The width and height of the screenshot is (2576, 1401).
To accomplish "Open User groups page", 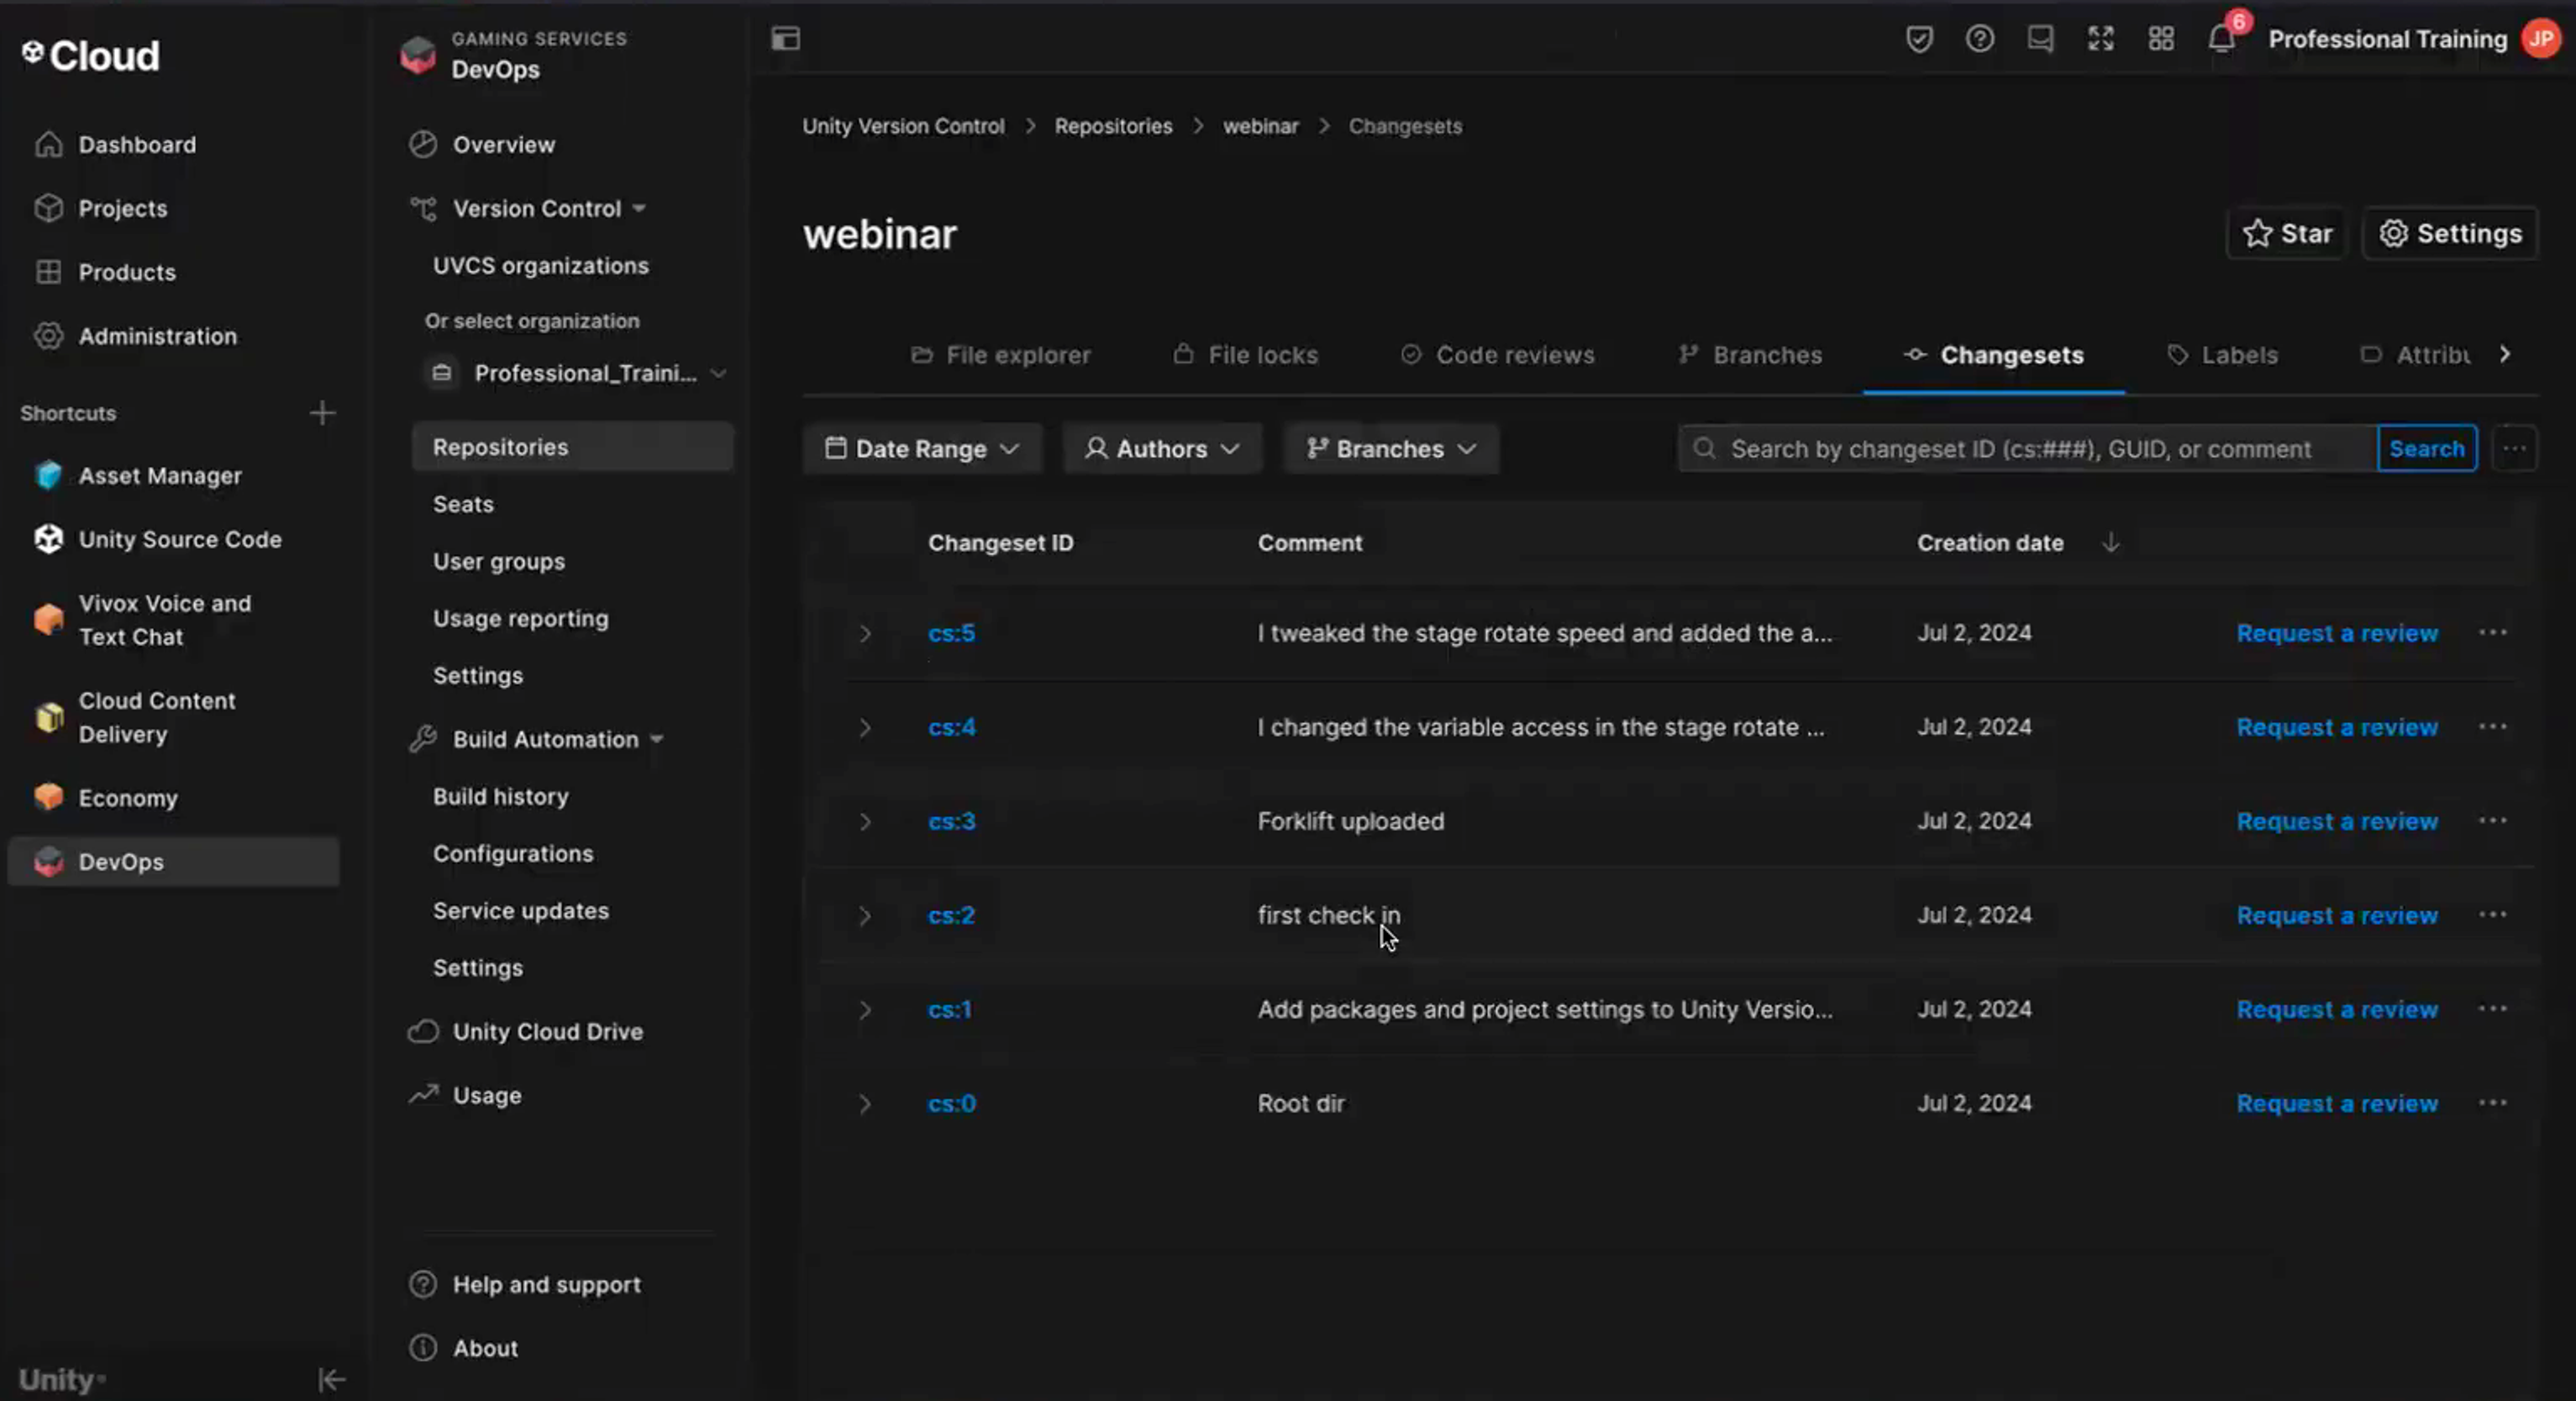I will [x=498, y=562].
